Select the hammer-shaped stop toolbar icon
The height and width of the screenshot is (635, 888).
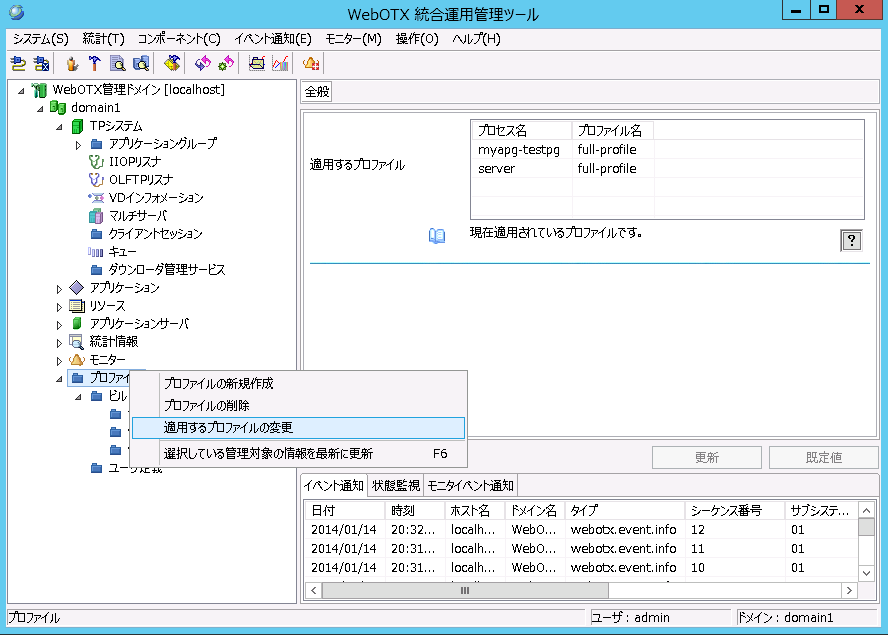click(x=95, y=62)
